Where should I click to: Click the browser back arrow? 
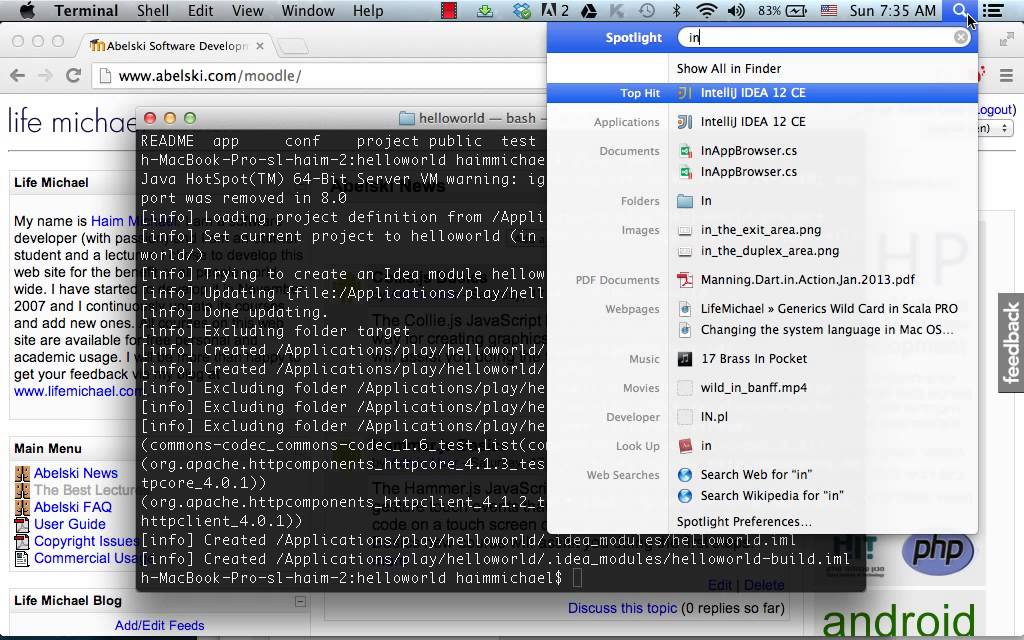pyautogui.click(x=18, y=76)
